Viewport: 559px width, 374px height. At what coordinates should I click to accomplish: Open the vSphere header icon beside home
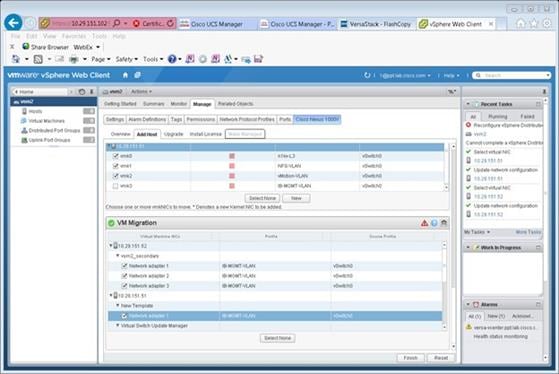coord(137,75)
